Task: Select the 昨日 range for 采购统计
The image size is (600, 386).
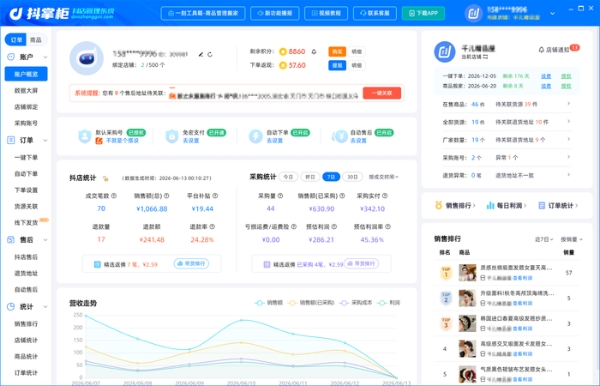Action: pyautogui.click(x=310, y=177)
